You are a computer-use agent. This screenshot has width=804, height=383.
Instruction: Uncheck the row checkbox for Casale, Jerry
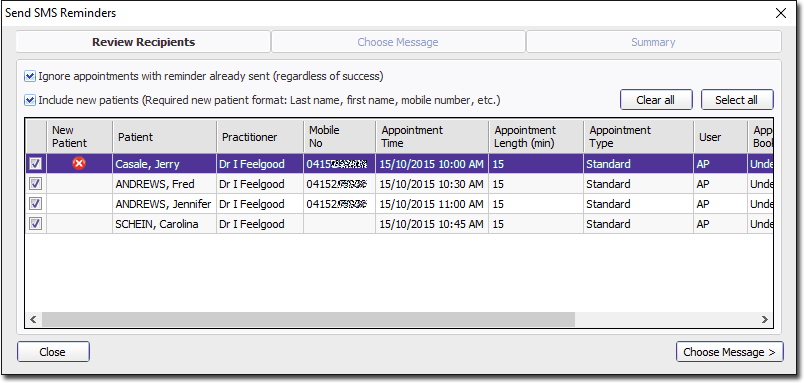tap(35, 164)
